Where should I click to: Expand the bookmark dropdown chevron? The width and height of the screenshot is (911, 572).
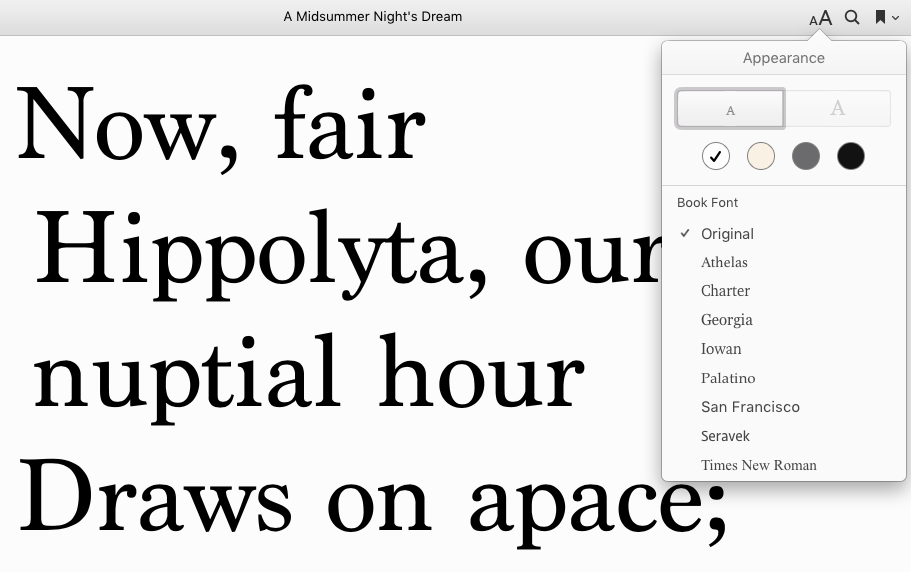895,18
